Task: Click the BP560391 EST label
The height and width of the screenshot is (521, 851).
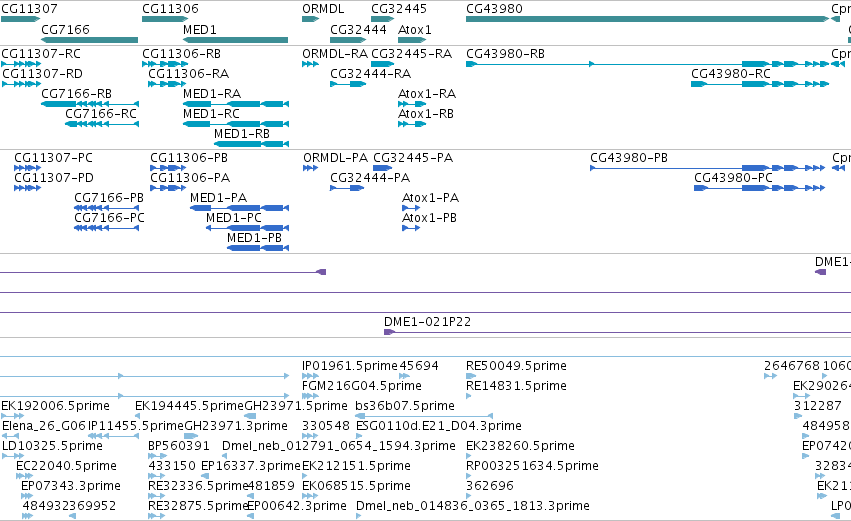Action: coord(179,446)
